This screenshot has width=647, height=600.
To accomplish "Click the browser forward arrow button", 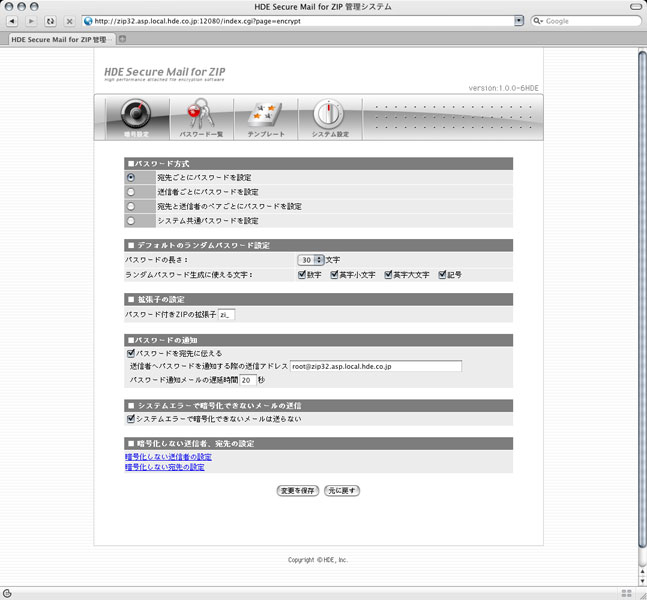I will pyautogui.click(x=31, y=21).
